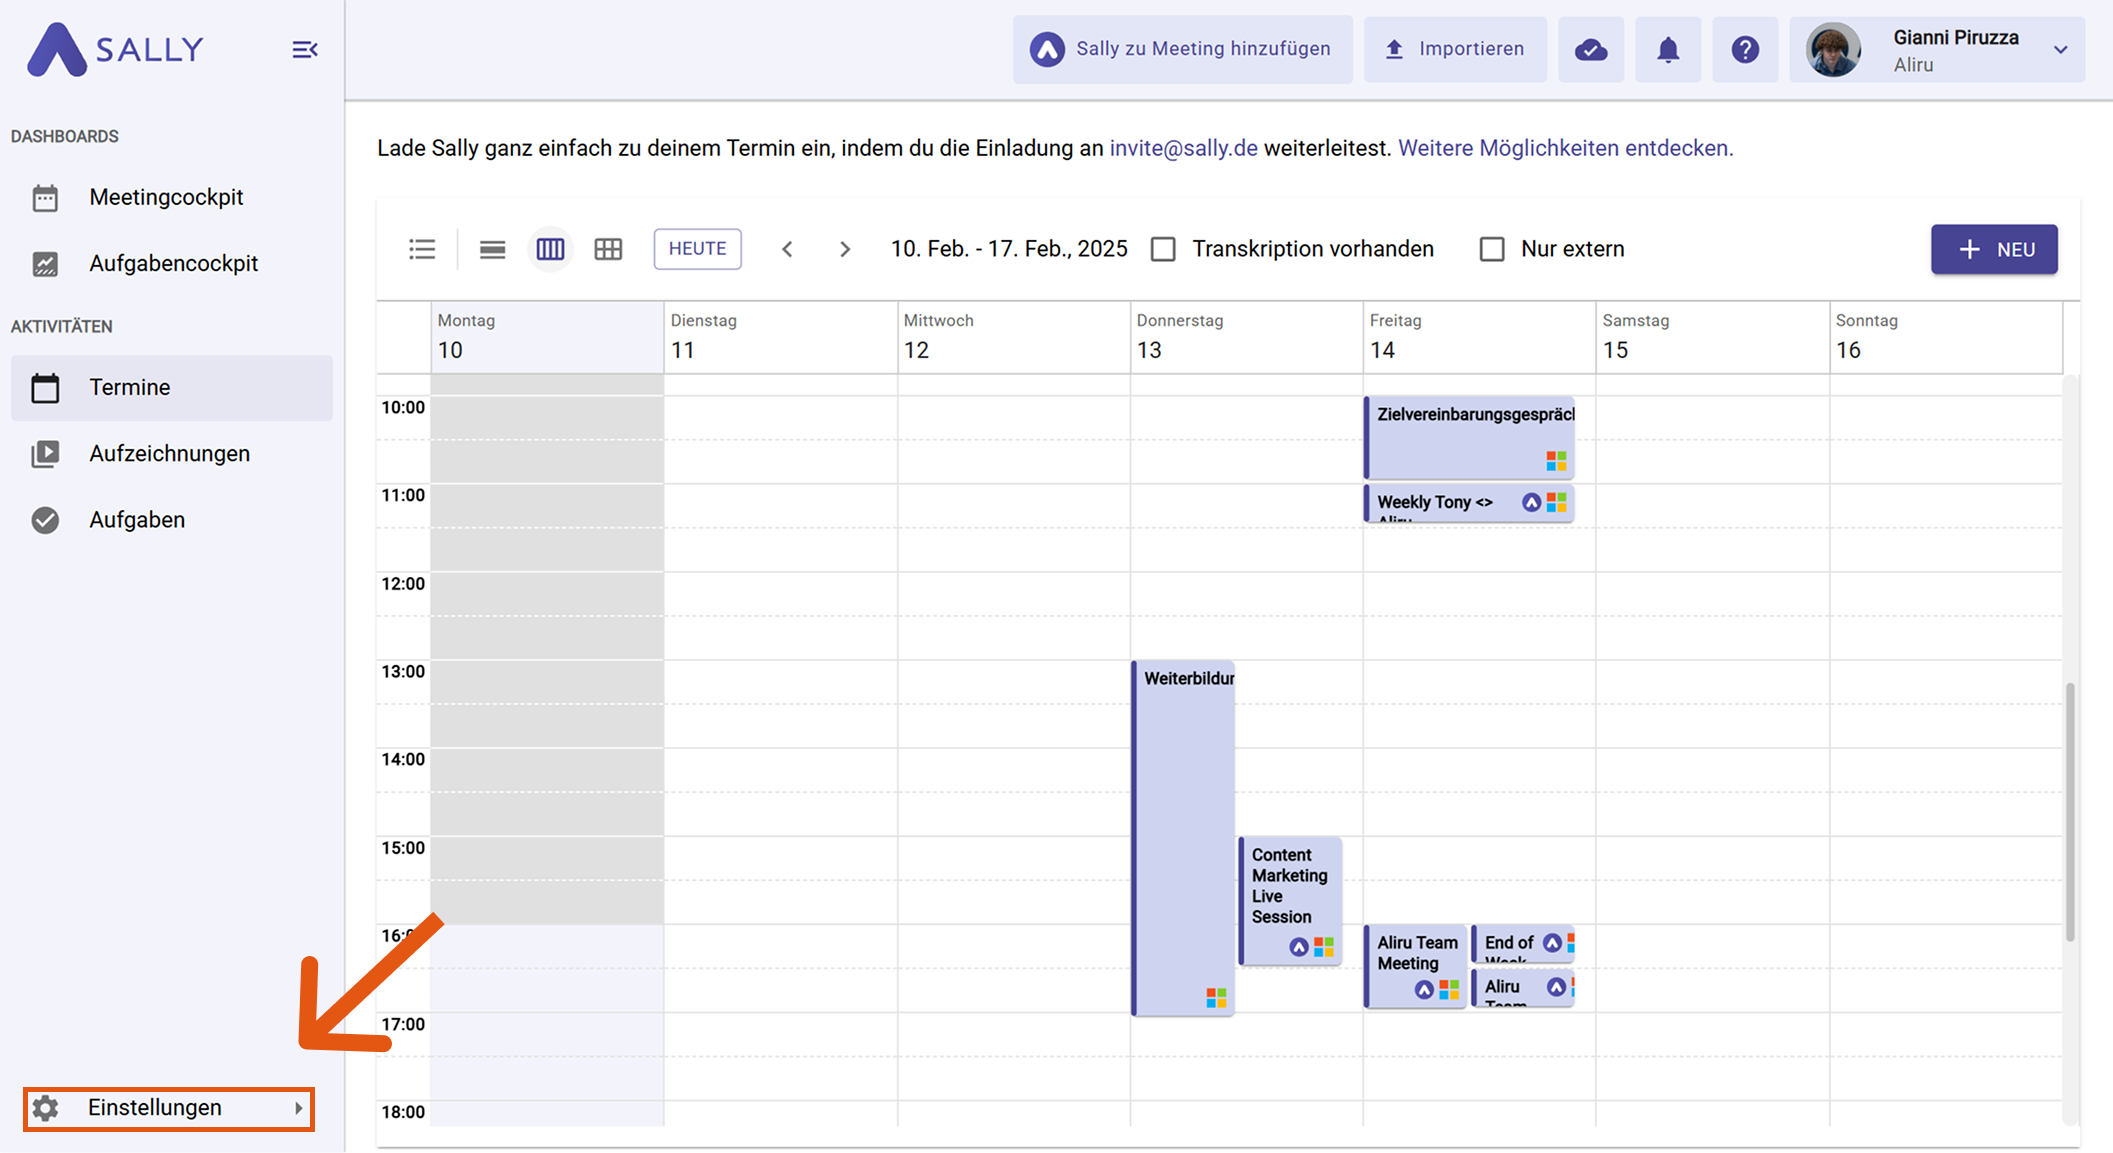Open notifications bell
Screen dimensions: 2113x1153
pyautogui.click(x=1667, y=49)
